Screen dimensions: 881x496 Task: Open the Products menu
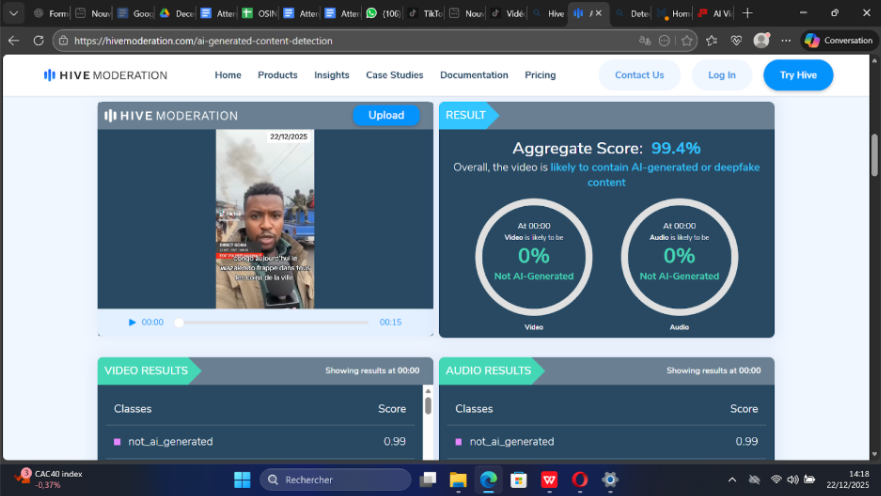click(x=277, y=75)
